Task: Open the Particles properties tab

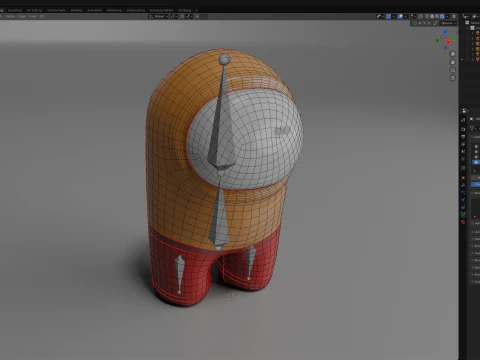Action: 463,192
